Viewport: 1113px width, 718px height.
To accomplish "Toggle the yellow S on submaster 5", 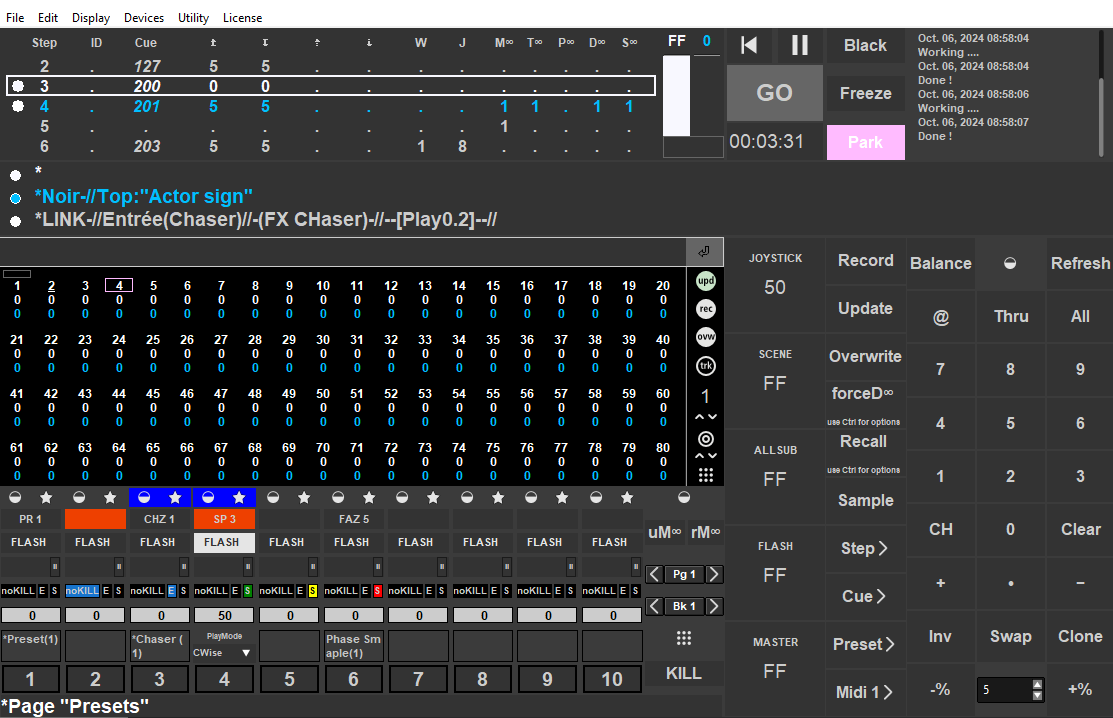I will coord(312,591).
